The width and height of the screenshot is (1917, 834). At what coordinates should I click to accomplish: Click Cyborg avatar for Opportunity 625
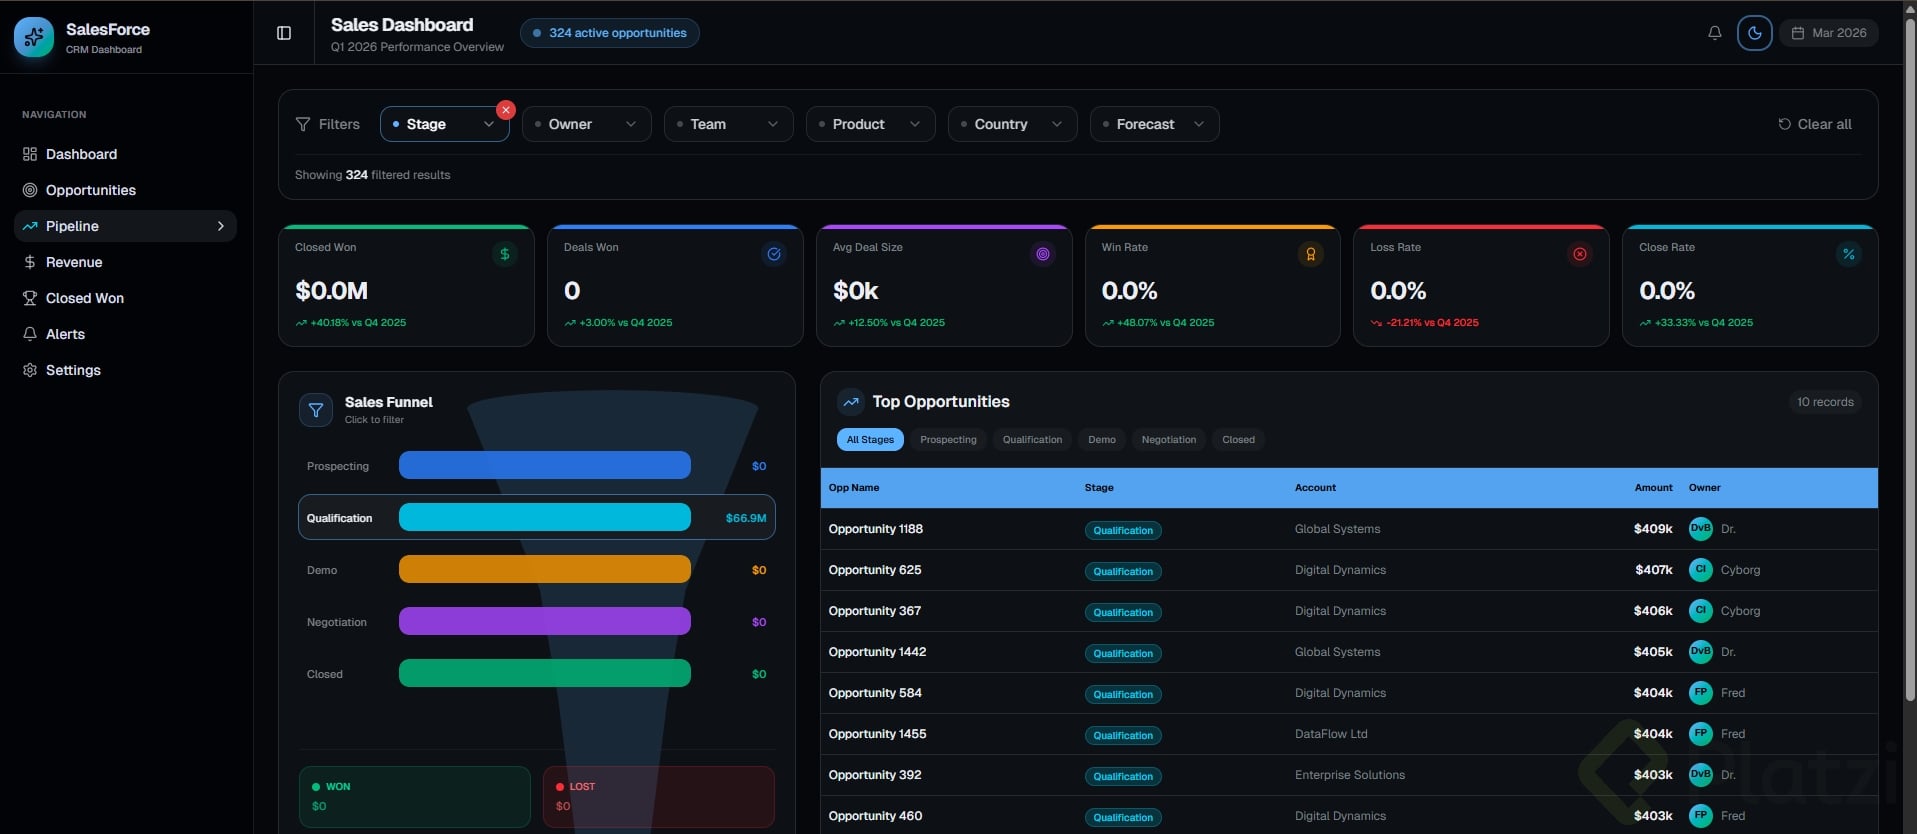(1700, 570)
